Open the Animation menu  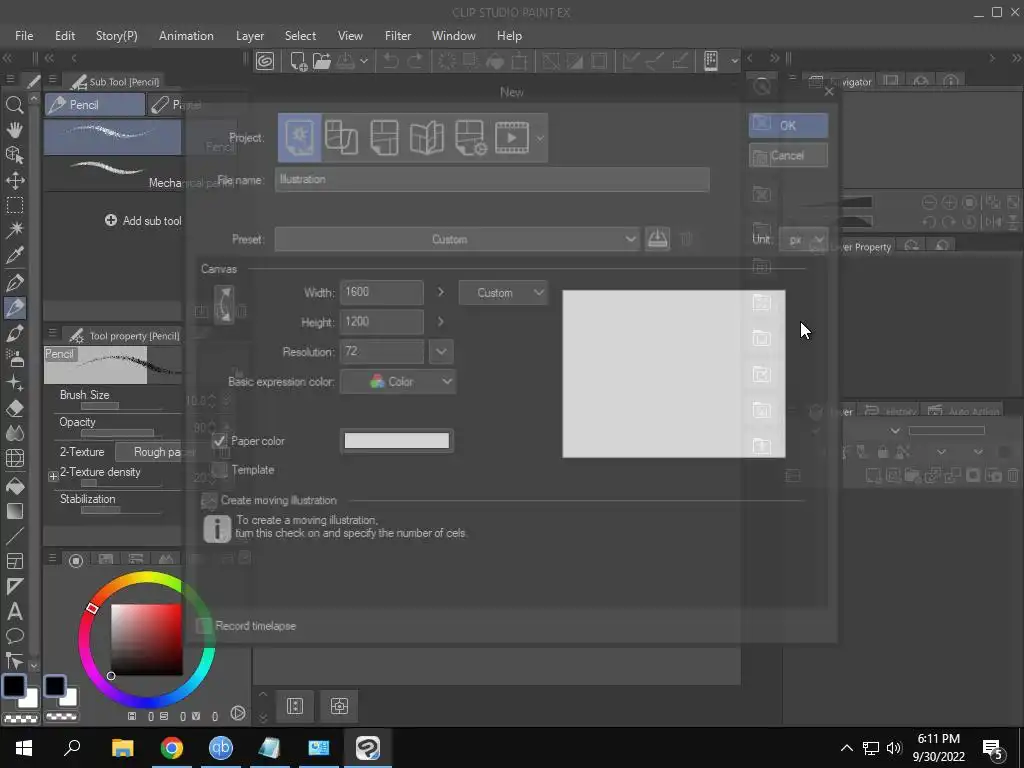click(x=186, y=36)
